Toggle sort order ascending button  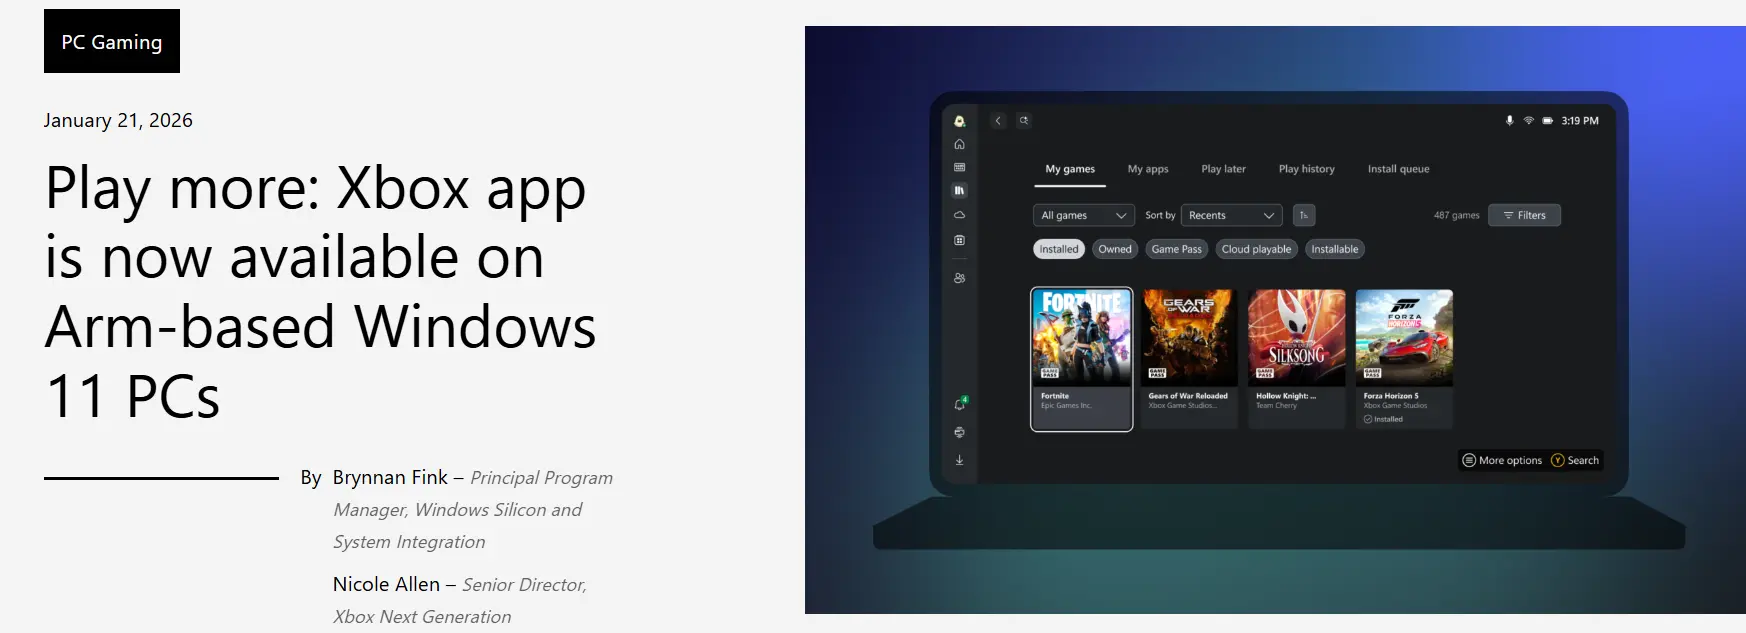point(1304,215)
